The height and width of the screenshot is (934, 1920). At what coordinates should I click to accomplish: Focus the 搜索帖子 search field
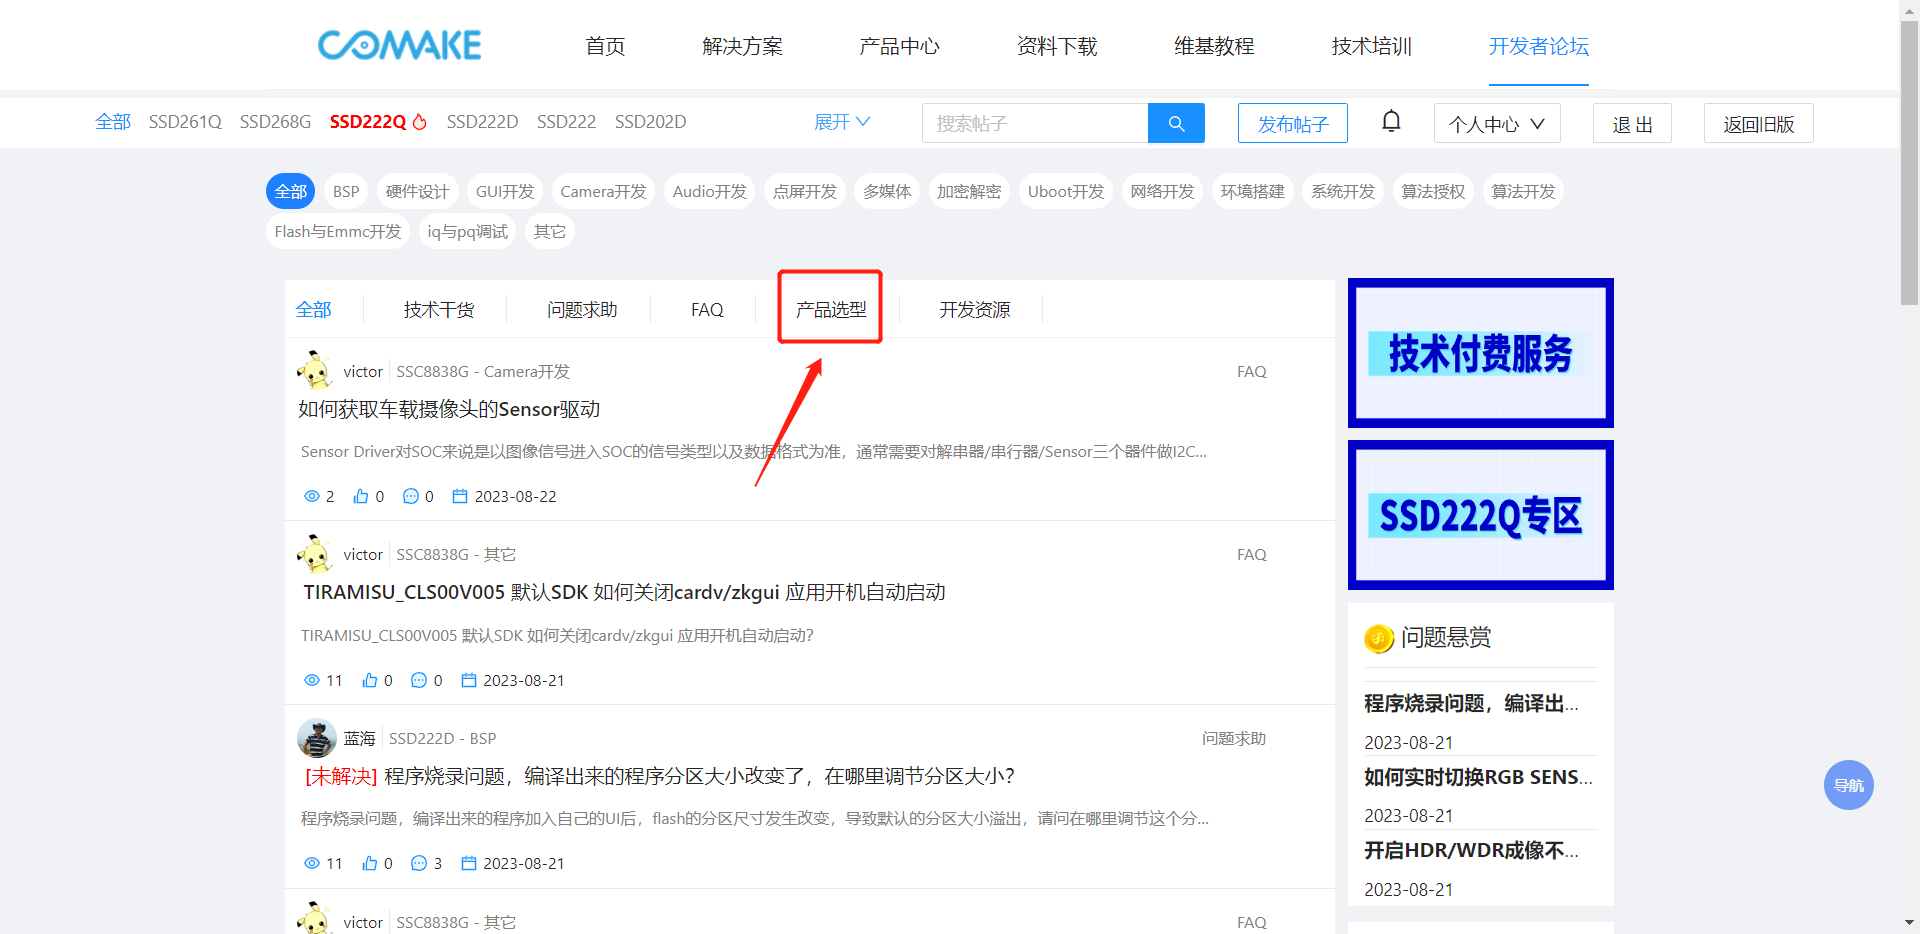point(1035,123)
